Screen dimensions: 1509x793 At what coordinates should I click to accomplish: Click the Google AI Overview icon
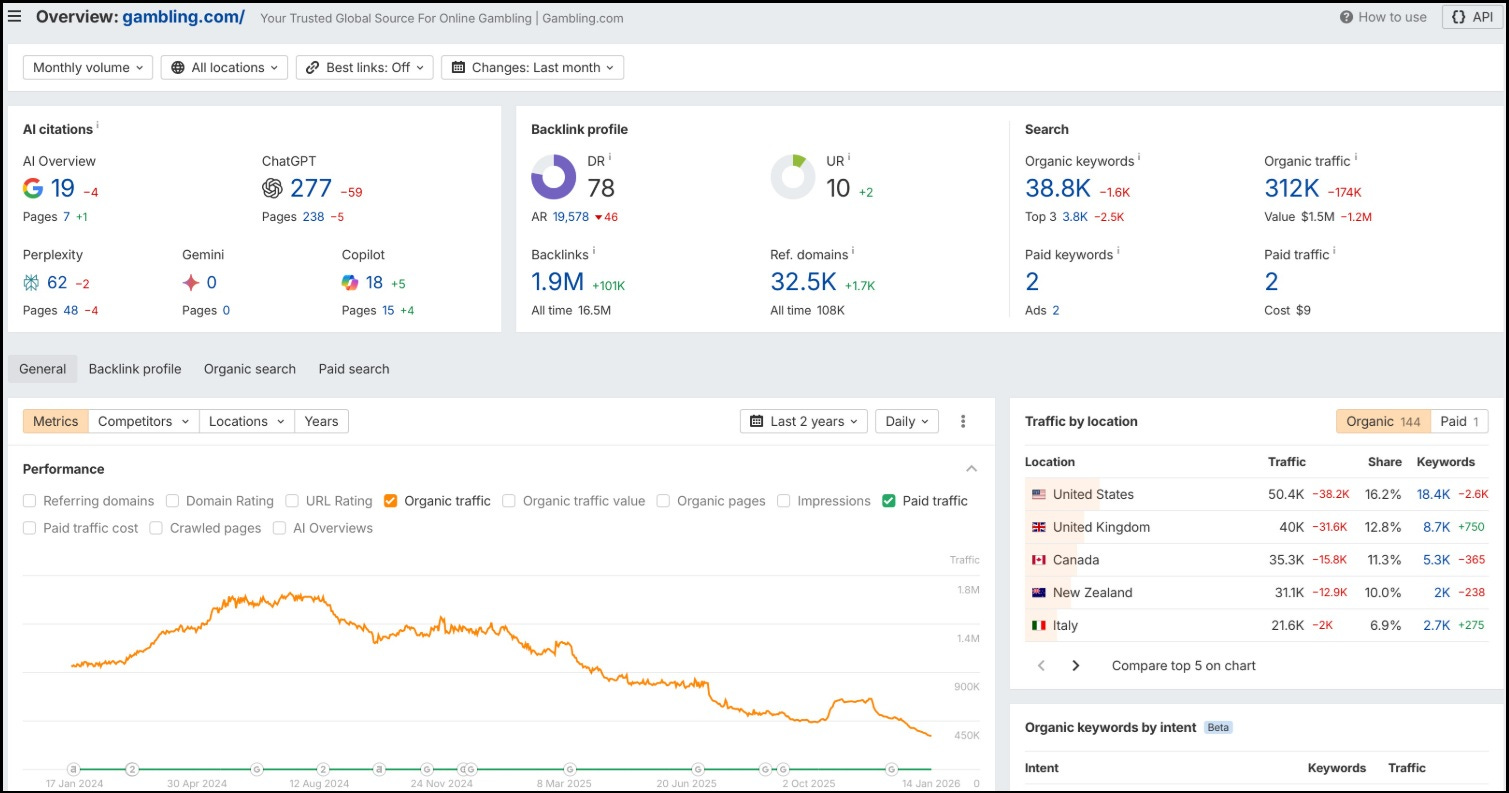click(x=33, y=188)
